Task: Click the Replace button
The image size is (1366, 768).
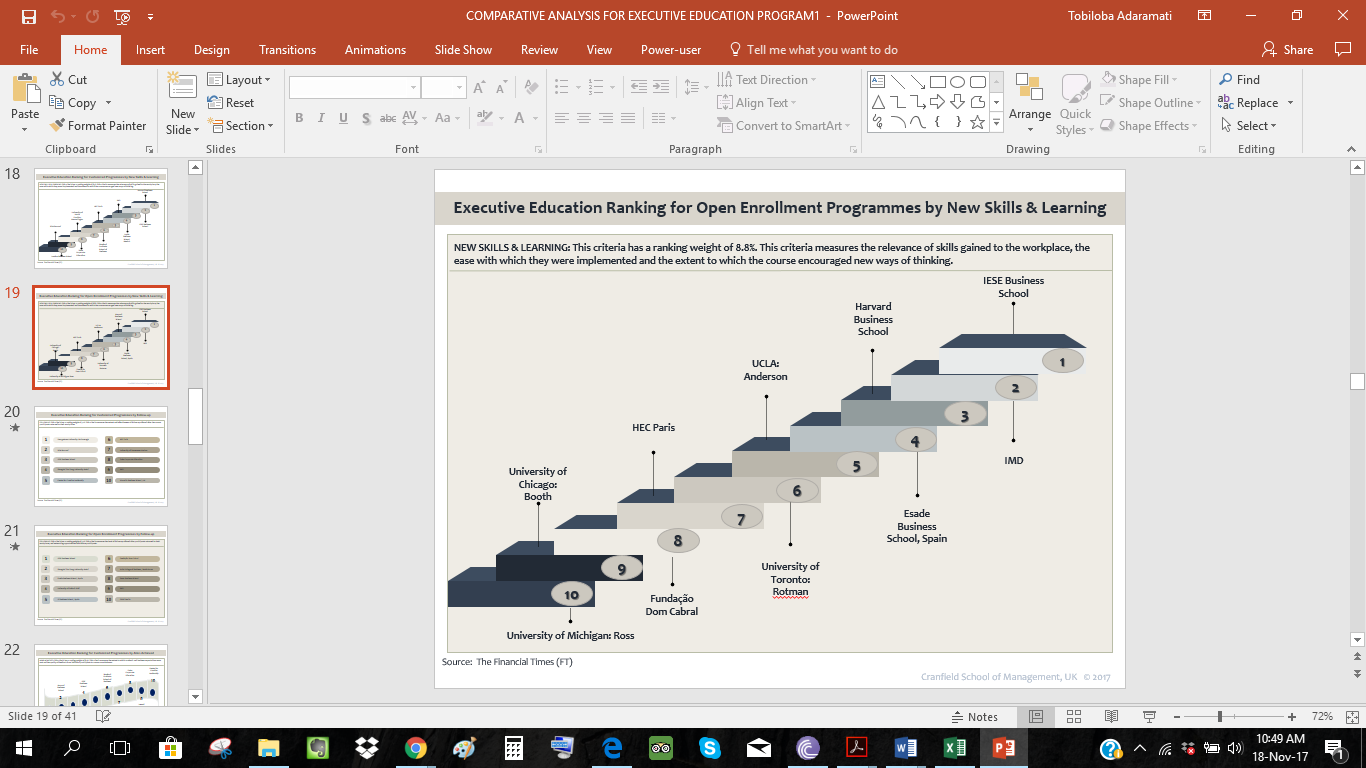Action: click(1255, 103)
